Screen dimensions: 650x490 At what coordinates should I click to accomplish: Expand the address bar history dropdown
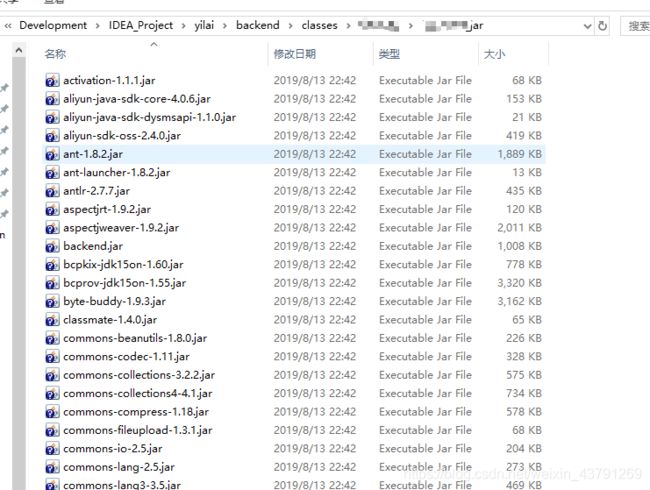[x=587, y=26]
